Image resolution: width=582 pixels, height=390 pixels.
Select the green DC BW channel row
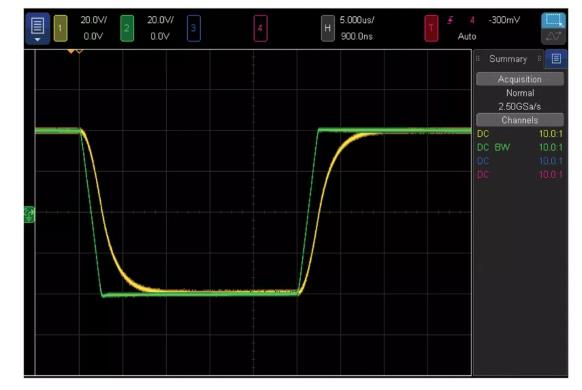tap(520, 147)
